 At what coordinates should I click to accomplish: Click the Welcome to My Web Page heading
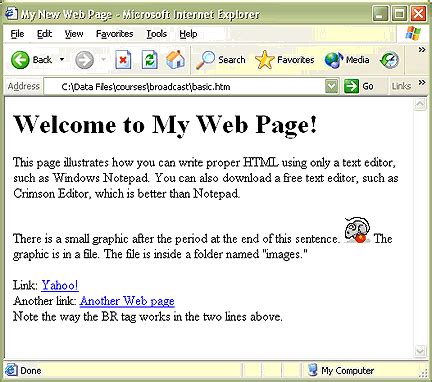coord(165,125)
